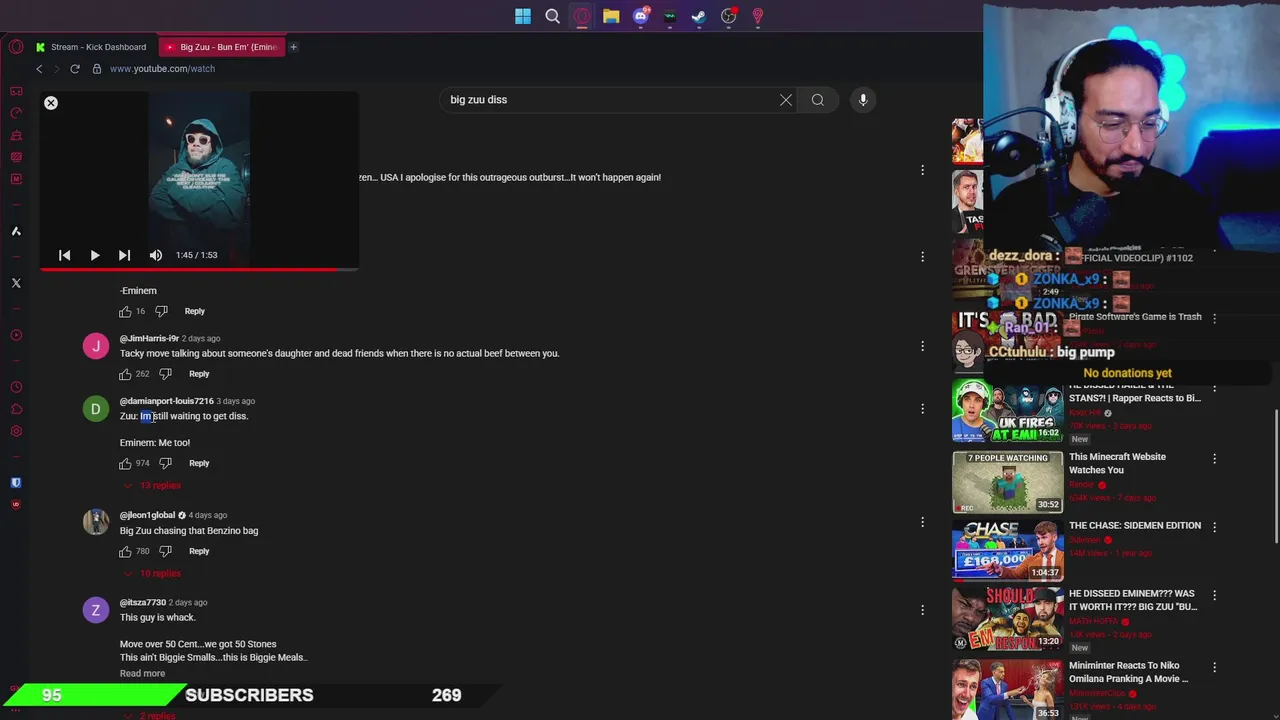
Task: Expand 'Read more' on itsza7730's comment
Action: [x=142, y=673]
